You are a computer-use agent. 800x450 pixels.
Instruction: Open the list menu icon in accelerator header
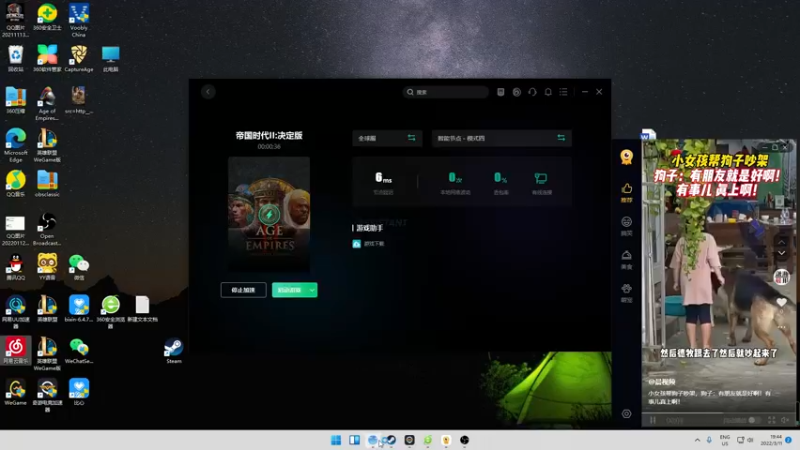[563, 92]
